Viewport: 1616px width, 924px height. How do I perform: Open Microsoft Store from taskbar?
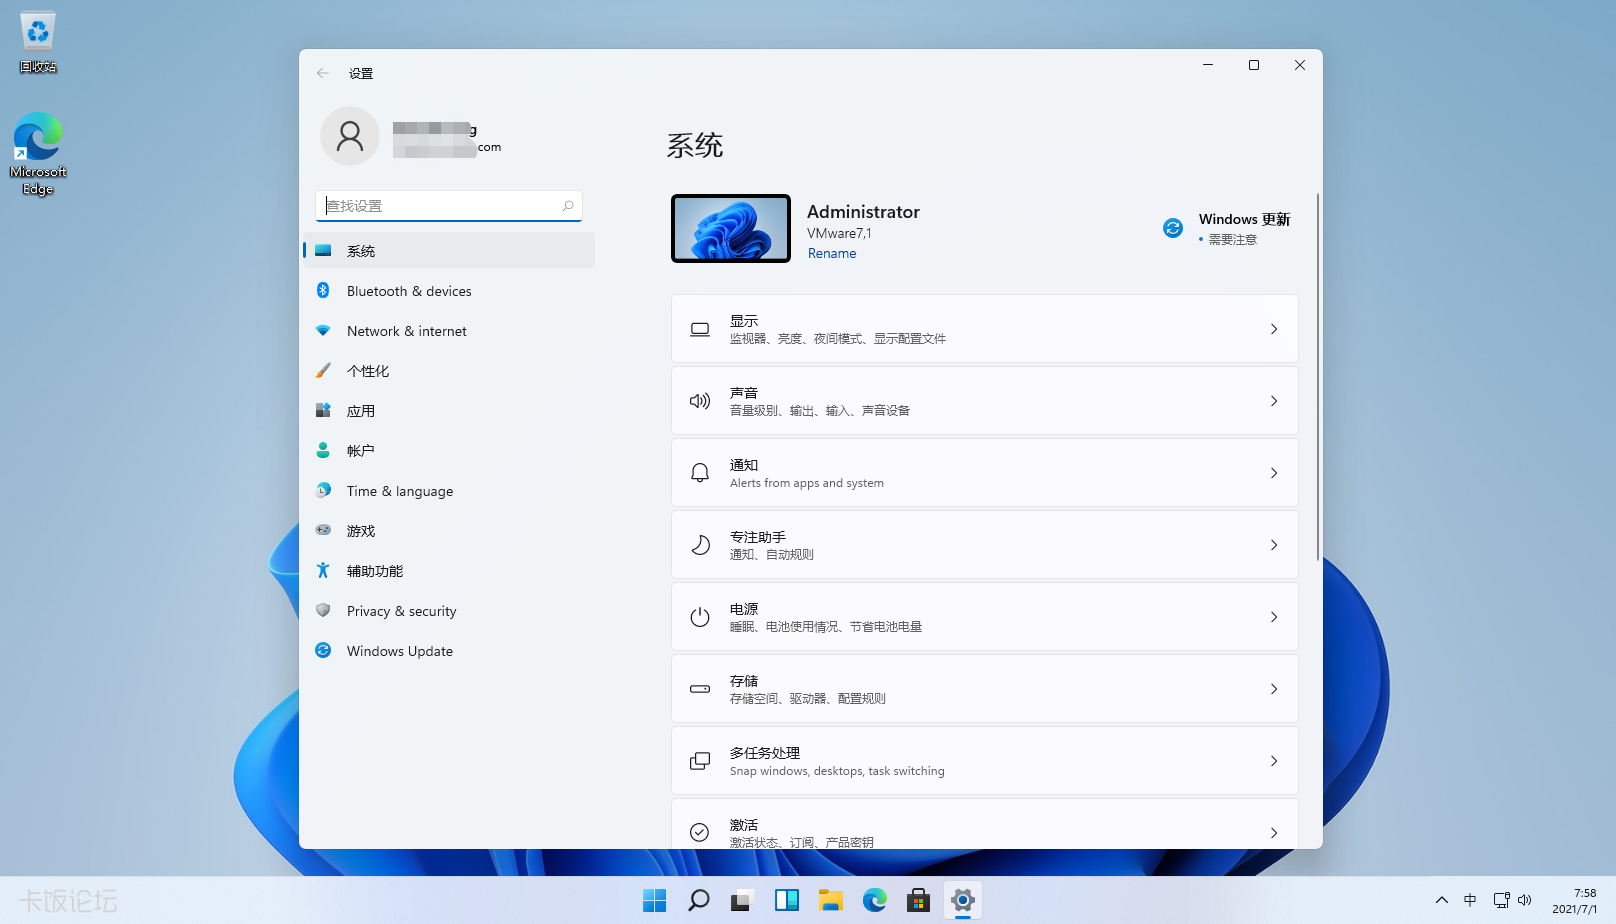click(919, 900)
